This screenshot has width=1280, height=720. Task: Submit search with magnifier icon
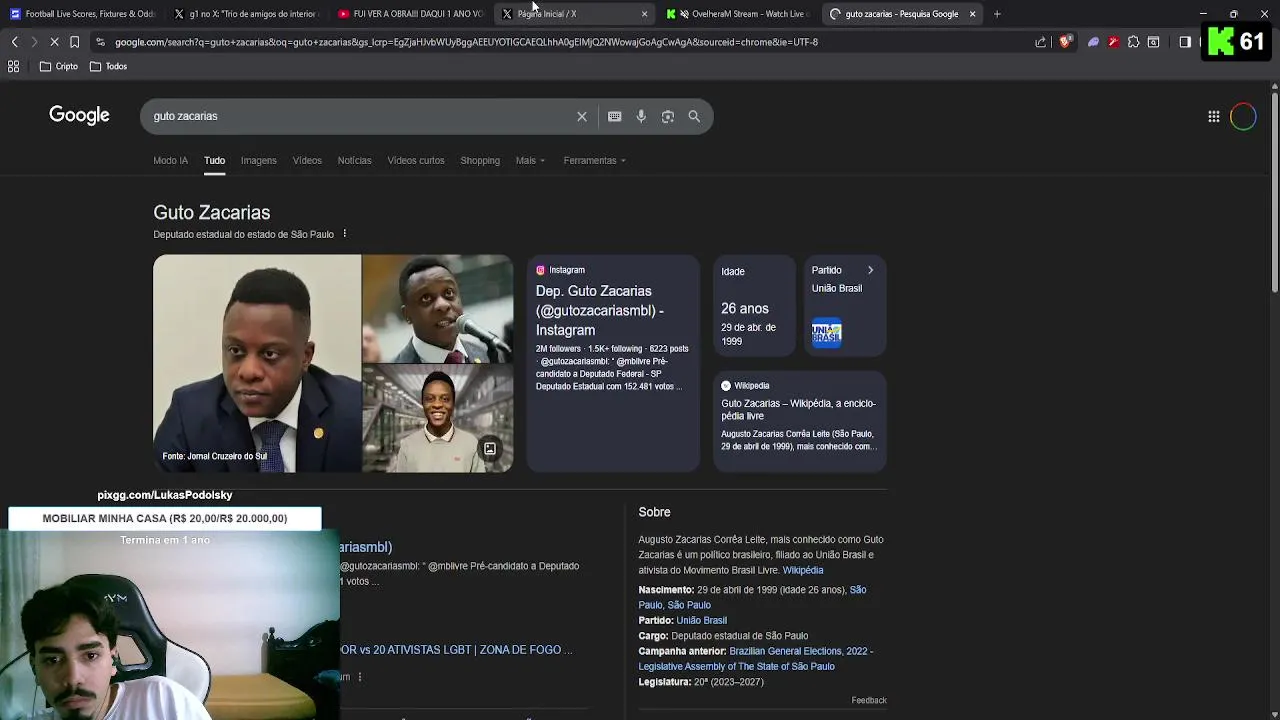(694, 116)
